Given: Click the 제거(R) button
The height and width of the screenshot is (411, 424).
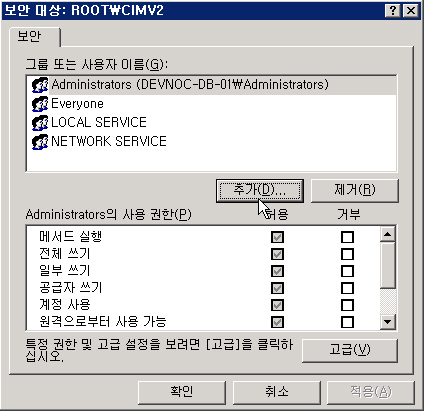Looking at the screenshot, I should click(354, 190).
